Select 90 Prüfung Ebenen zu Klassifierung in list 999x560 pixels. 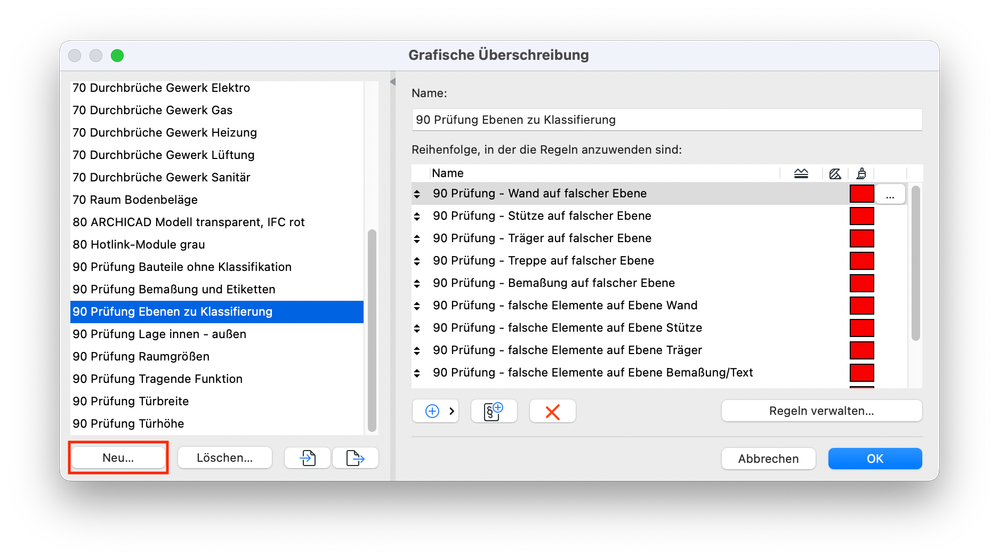point(217,312)
